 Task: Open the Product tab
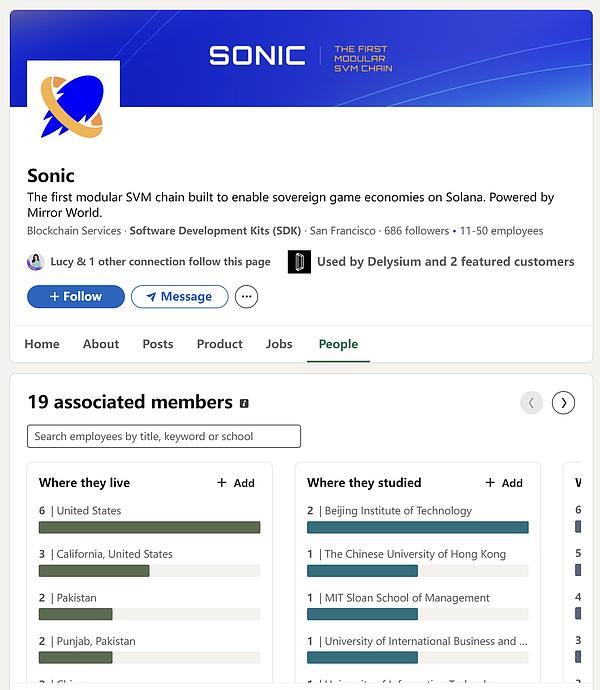pyautogui.click(x=220, y=344)
